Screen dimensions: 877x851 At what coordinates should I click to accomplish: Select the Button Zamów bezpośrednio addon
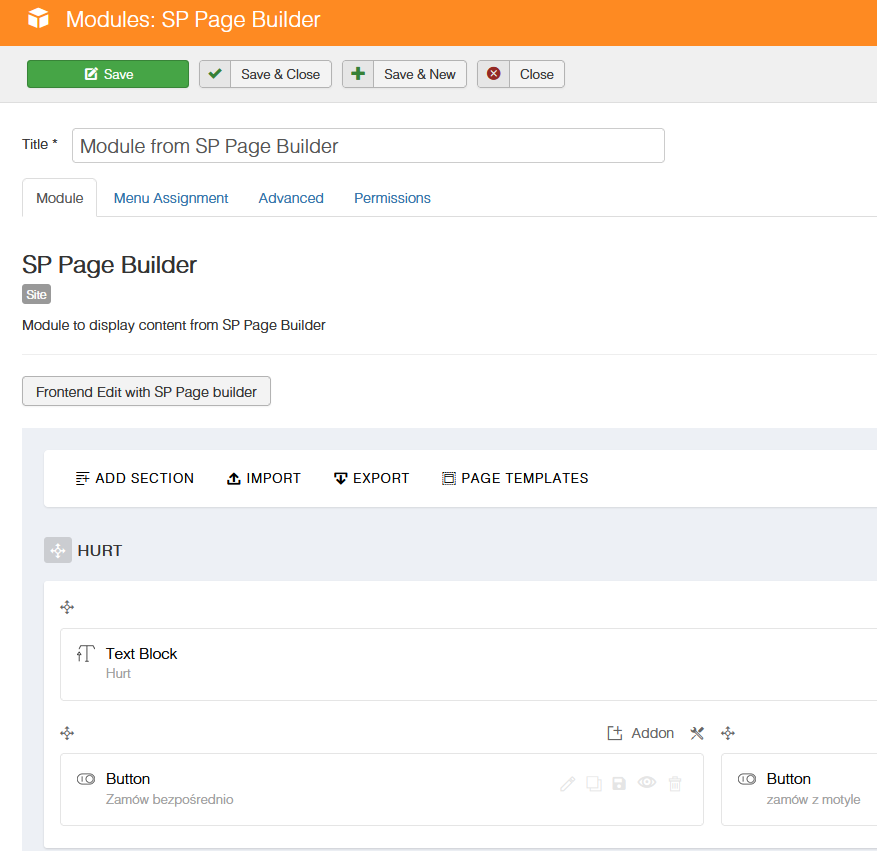pyautogui.click(x=381, y=789)
